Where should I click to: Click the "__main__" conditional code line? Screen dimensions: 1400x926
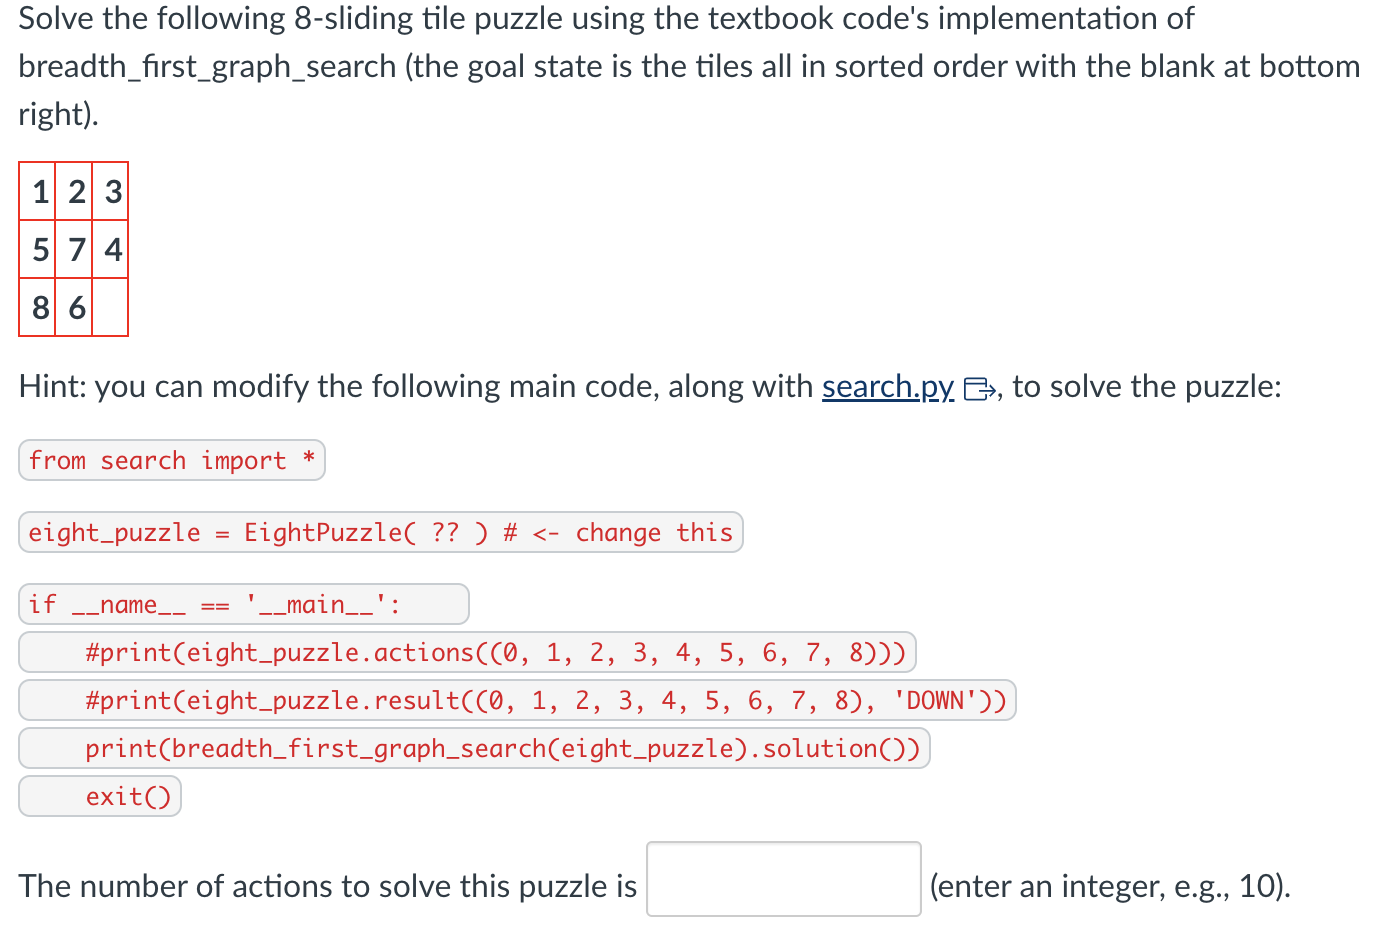tap(243, 604)
